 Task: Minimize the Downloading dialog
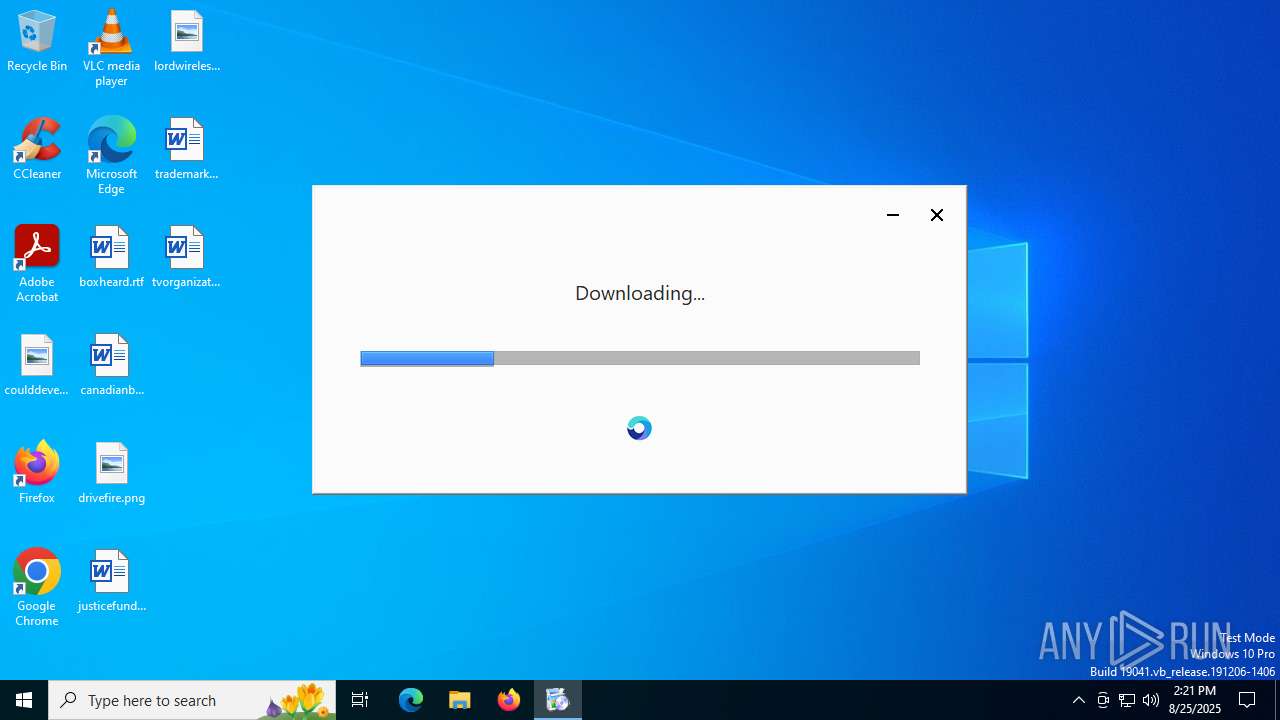click(x=893, y=215)
